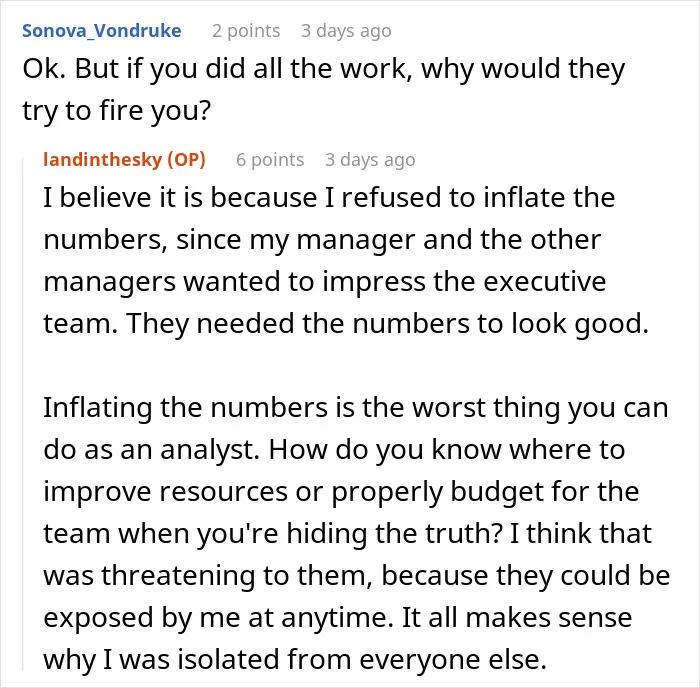Click the text 'try to fire you?'
The image size is (700, 688).
[x=117, y=111]
